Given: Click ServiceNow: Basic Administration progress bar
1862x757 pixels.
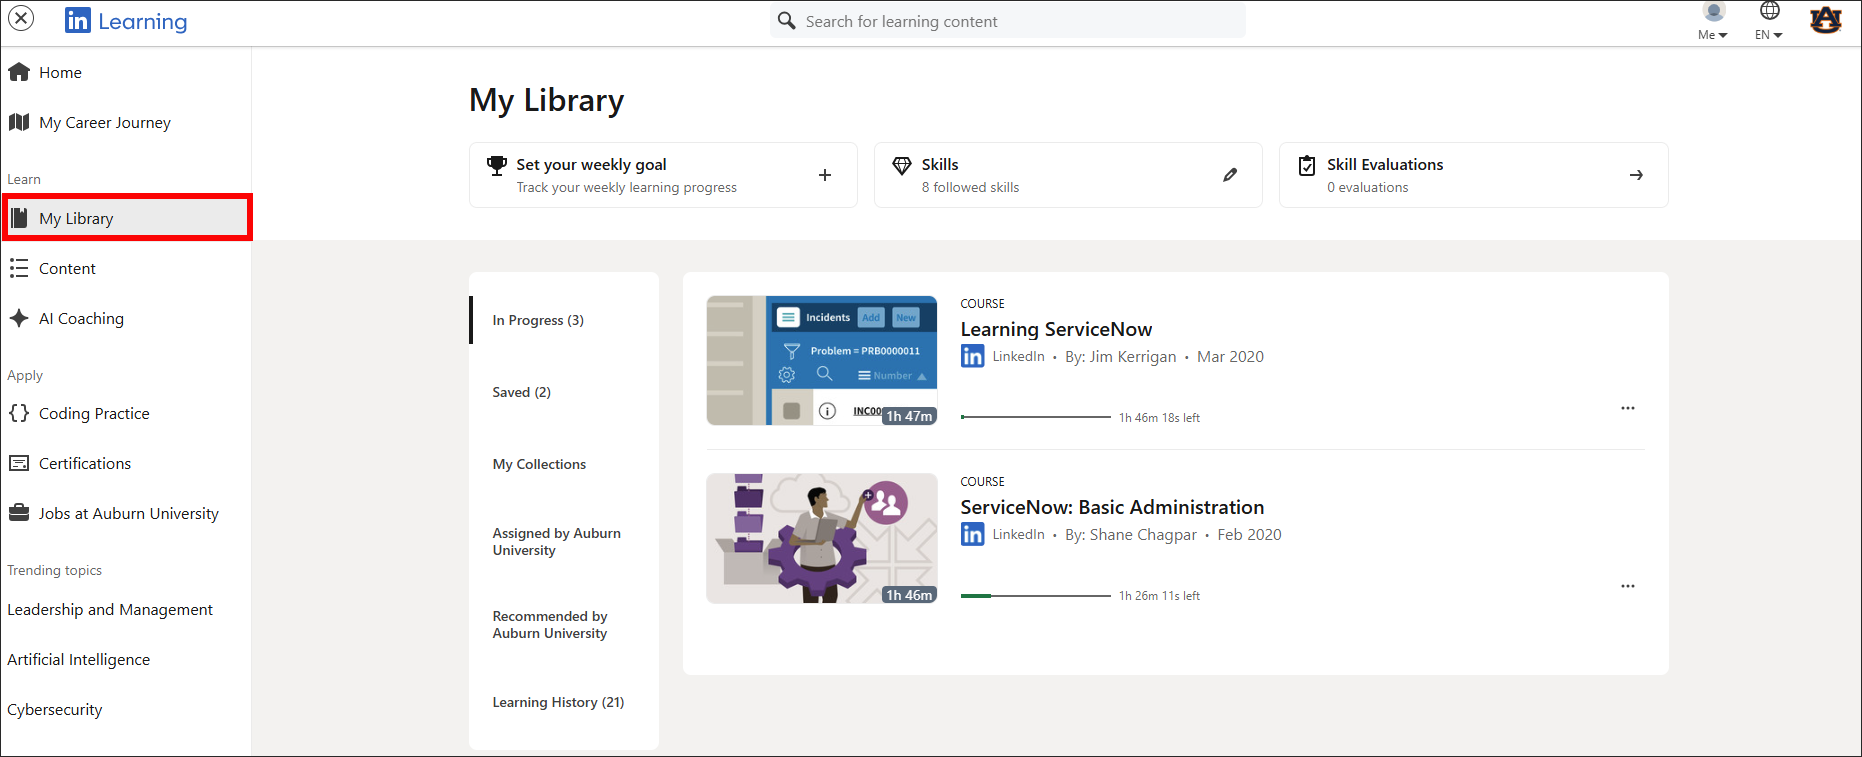Looking at the screenshot, I should point(1035,596).
